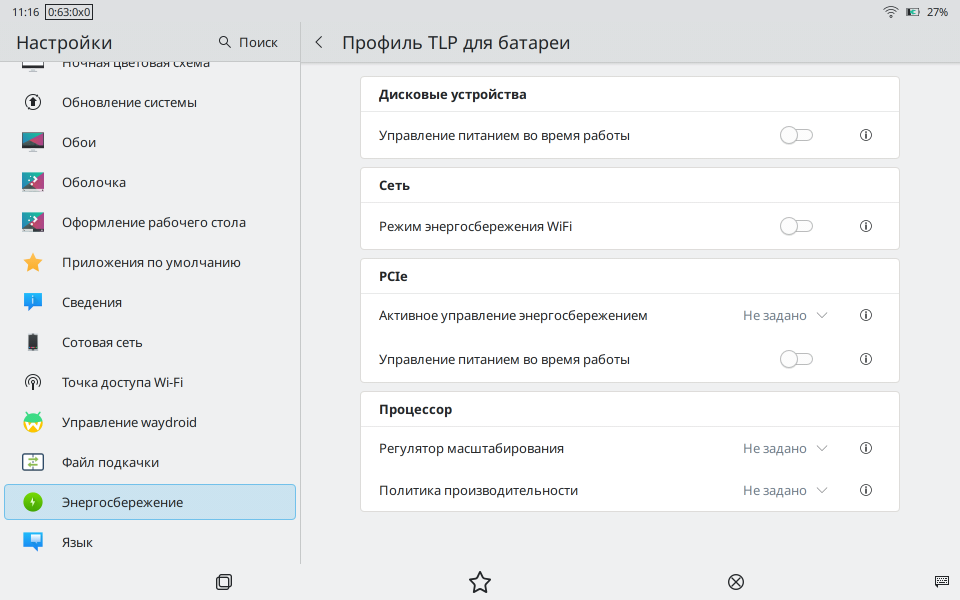
Task: Toggle disk devices runtime power management
Action: coord(796,135)
